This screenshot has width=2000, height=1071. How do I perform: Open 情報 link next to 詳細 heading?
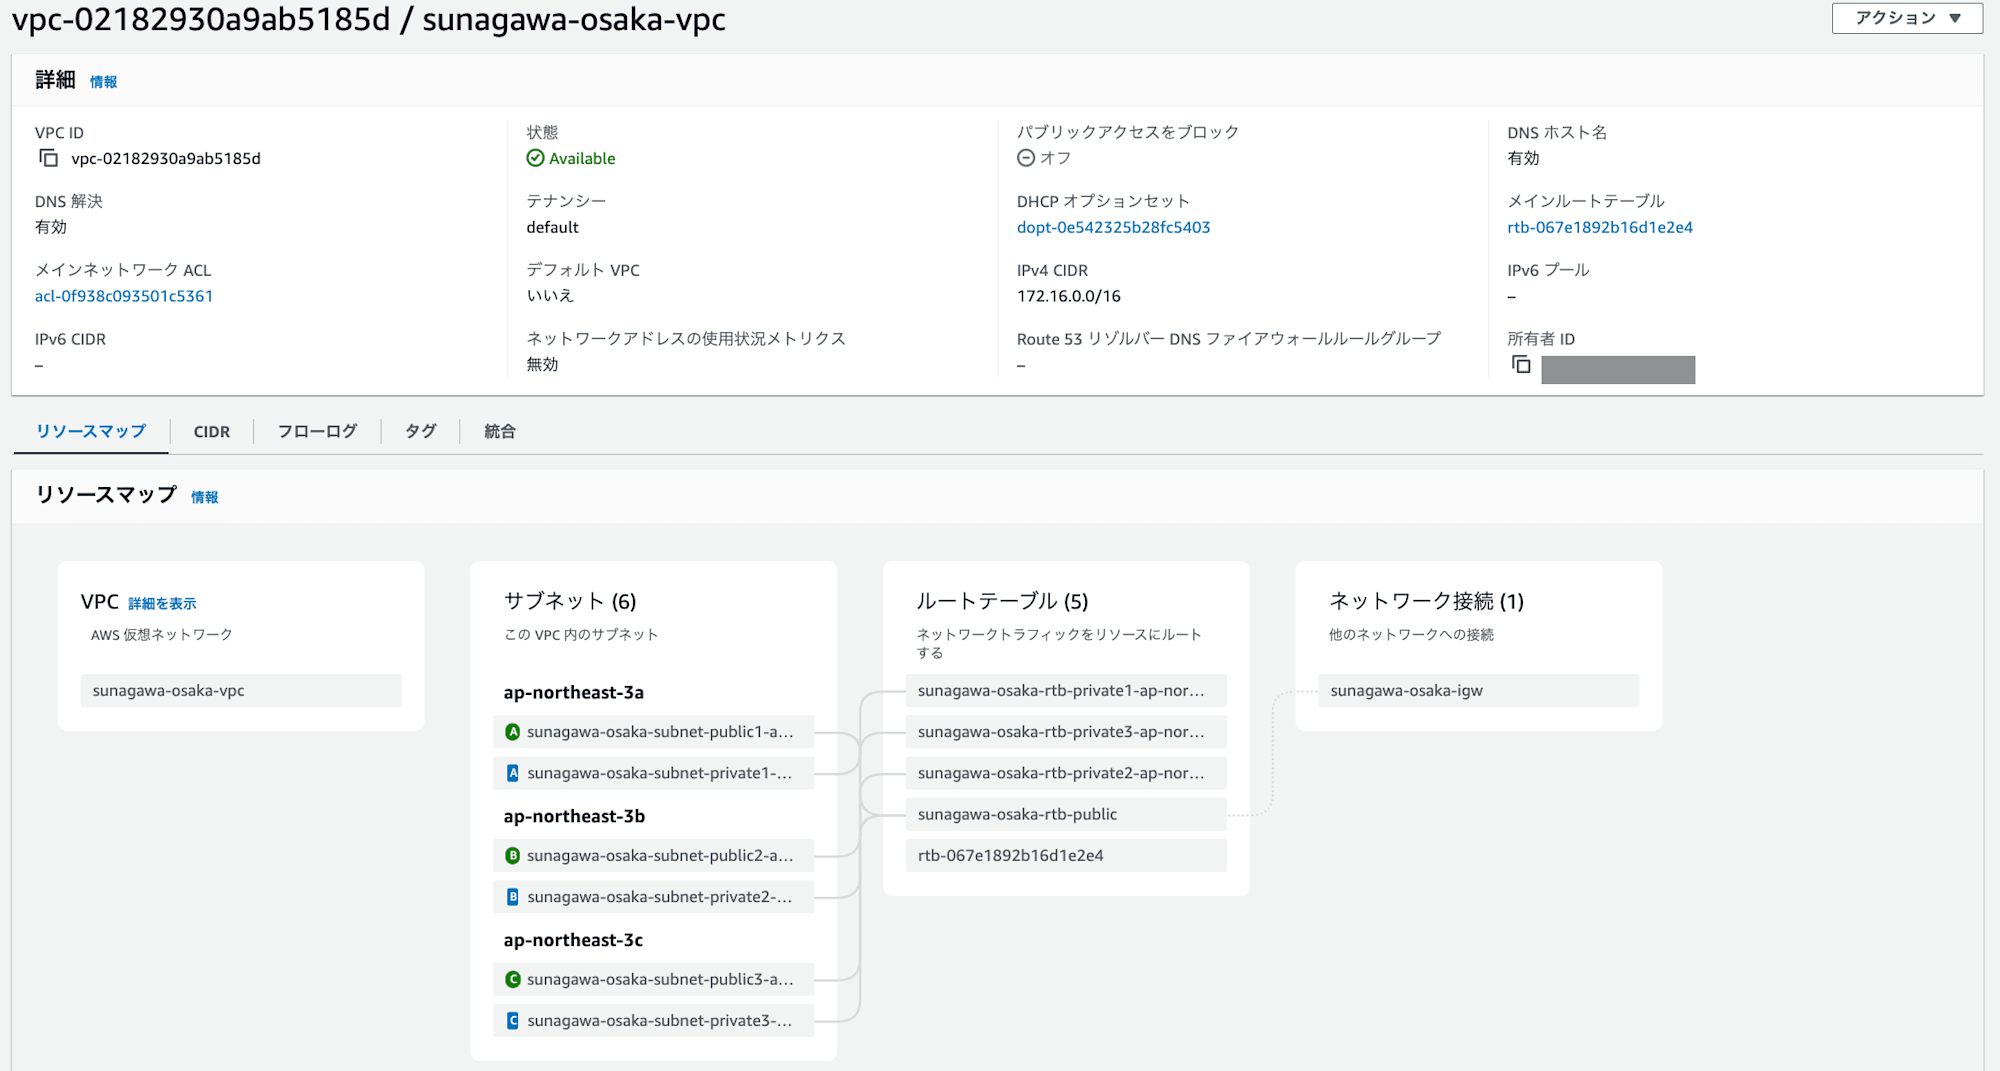click(x=104, y=82)
